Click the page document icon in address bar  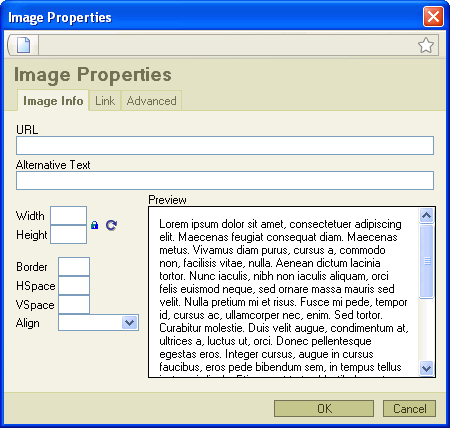click(x=23, y=45)
